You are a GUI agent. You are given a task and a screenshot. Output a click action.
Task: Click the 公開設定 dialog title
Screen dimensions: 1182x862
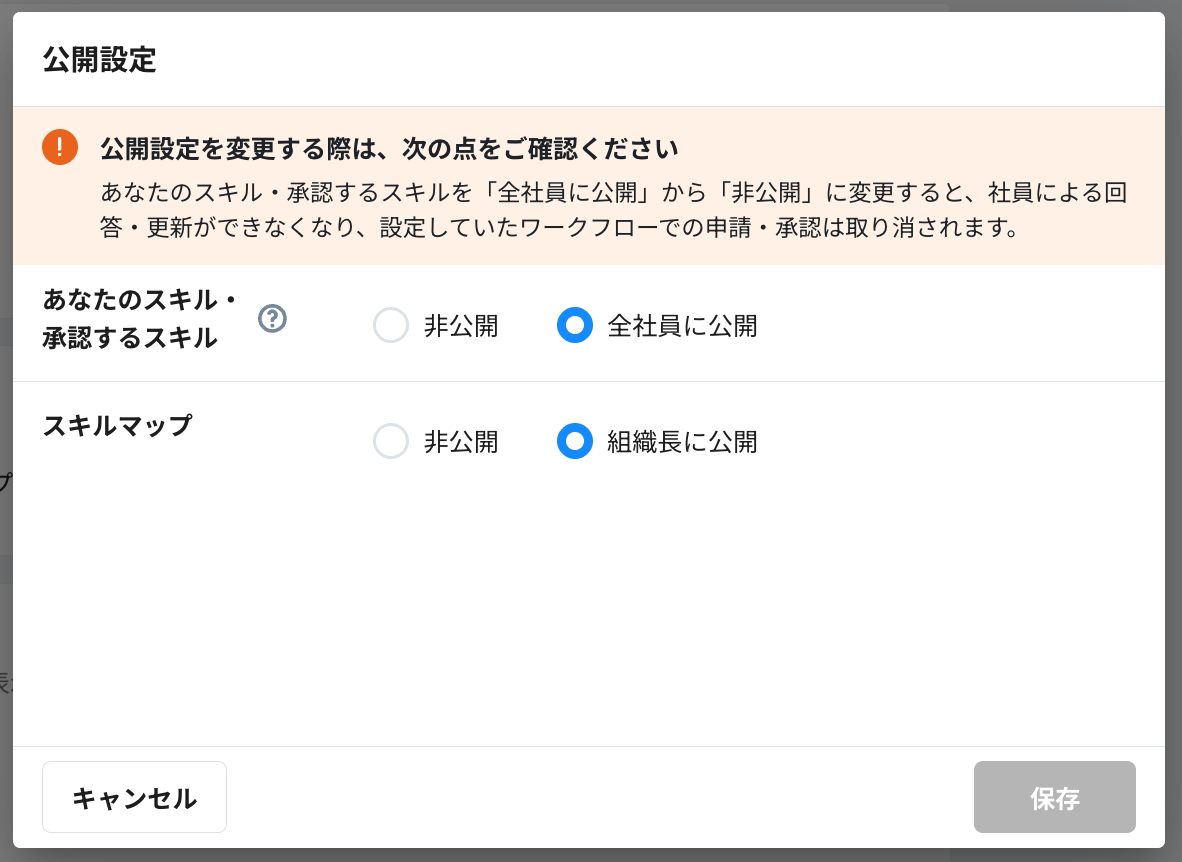(99, 60)
